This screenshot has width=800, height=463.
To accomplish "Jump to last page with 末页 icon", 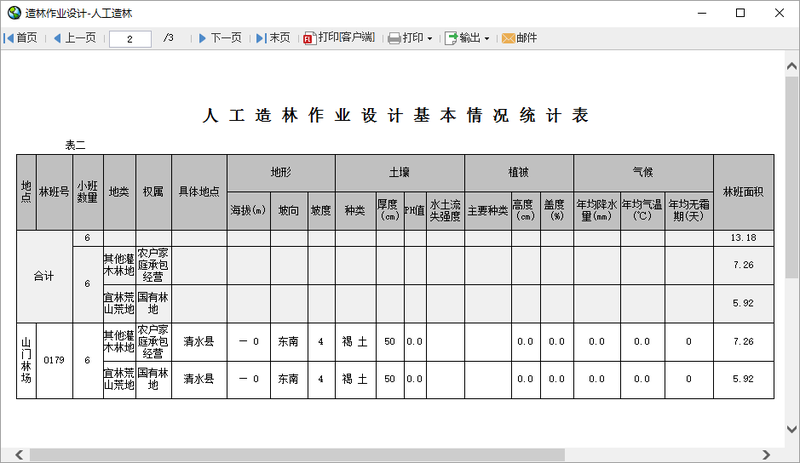I will (261, 38).
